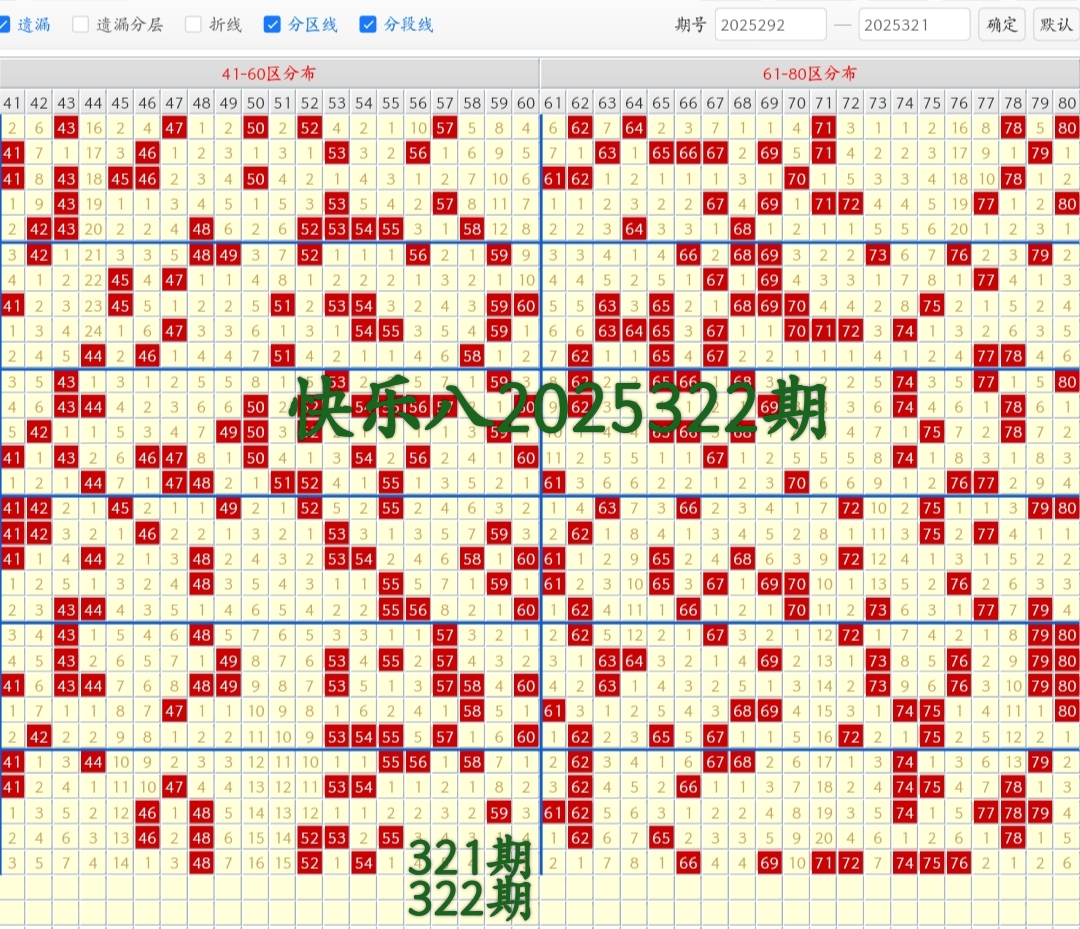
Task: Click column header 41
Action: point(12,103)
